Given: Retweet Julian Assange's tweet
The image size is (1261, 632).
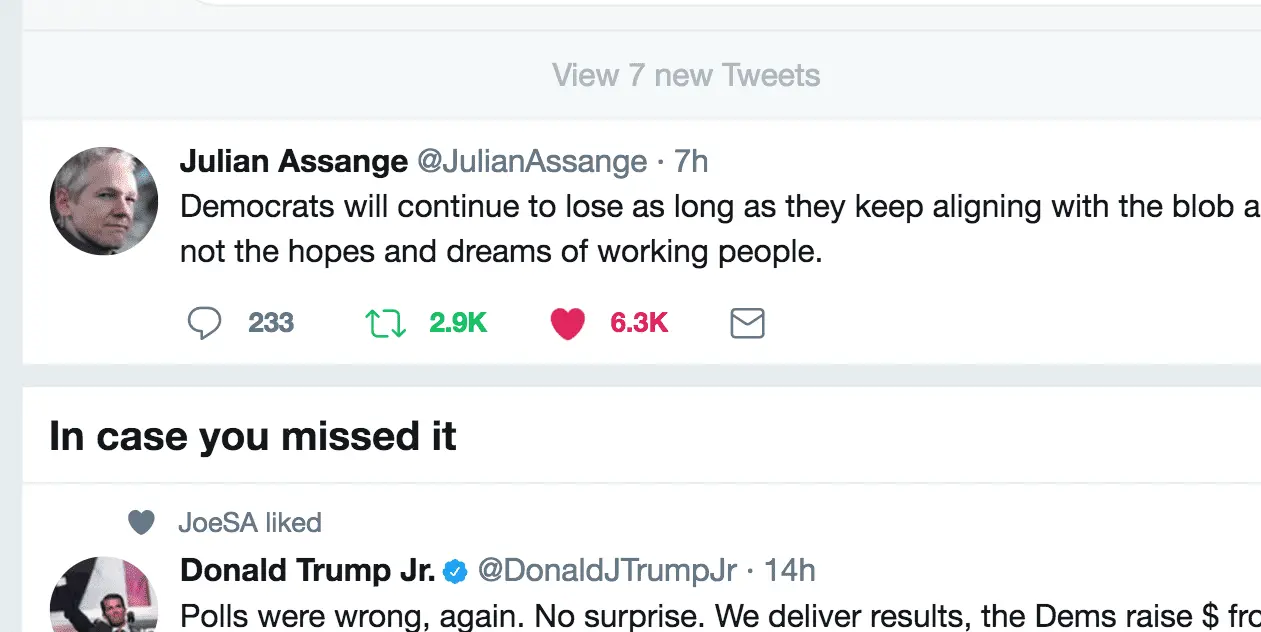Looking at the screenshot, I should 385,323.
